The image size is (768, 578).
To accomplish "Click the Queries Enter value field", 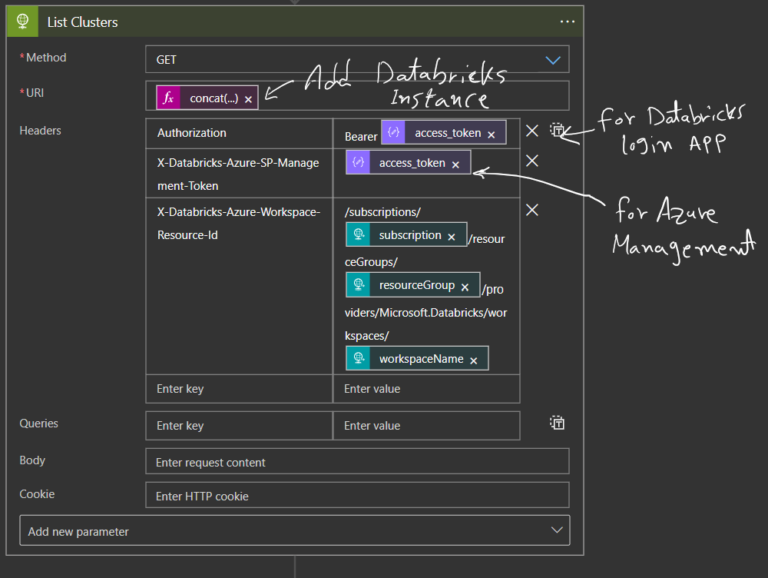I will point(426,426).
